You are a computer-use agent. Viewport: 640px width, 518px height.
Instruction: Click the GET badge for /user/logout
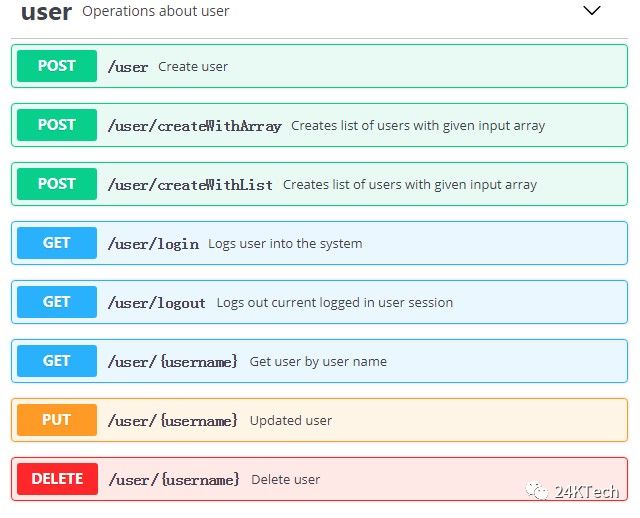(57, 302)
